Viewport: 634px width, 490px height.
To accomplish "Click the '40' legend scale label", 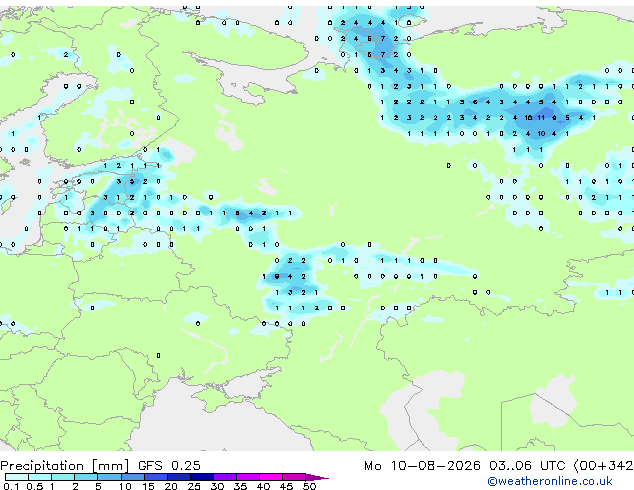I will pyautogui.click(x=263, y=486).
